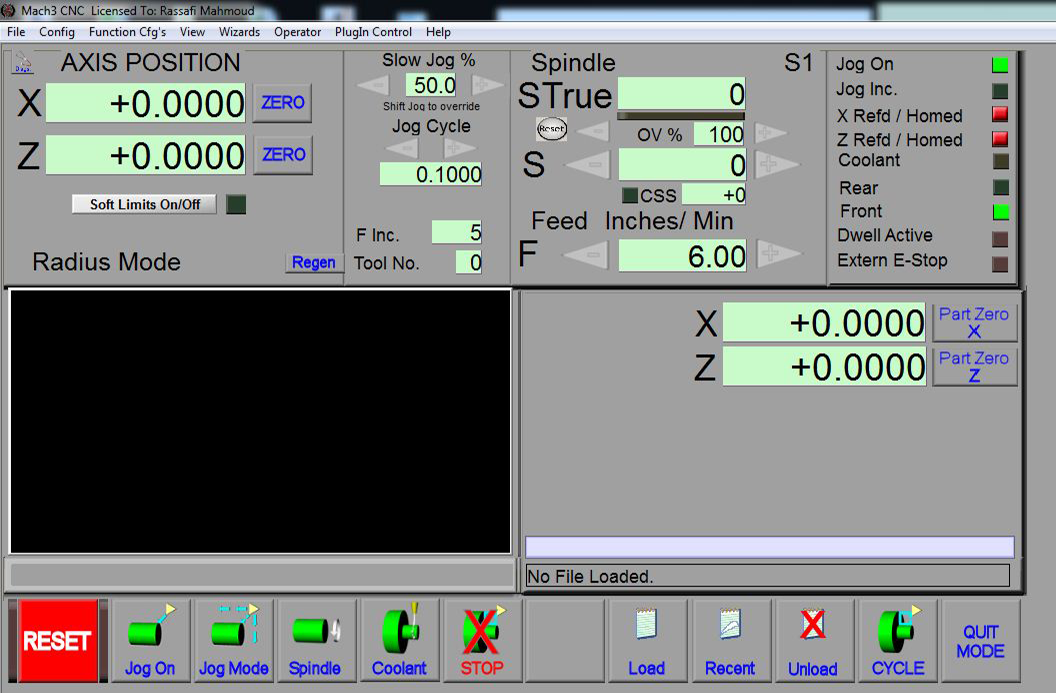1056x693 pixels.
Task: Click the Rear tool post LED
Action: click(x=1001, y=187)
